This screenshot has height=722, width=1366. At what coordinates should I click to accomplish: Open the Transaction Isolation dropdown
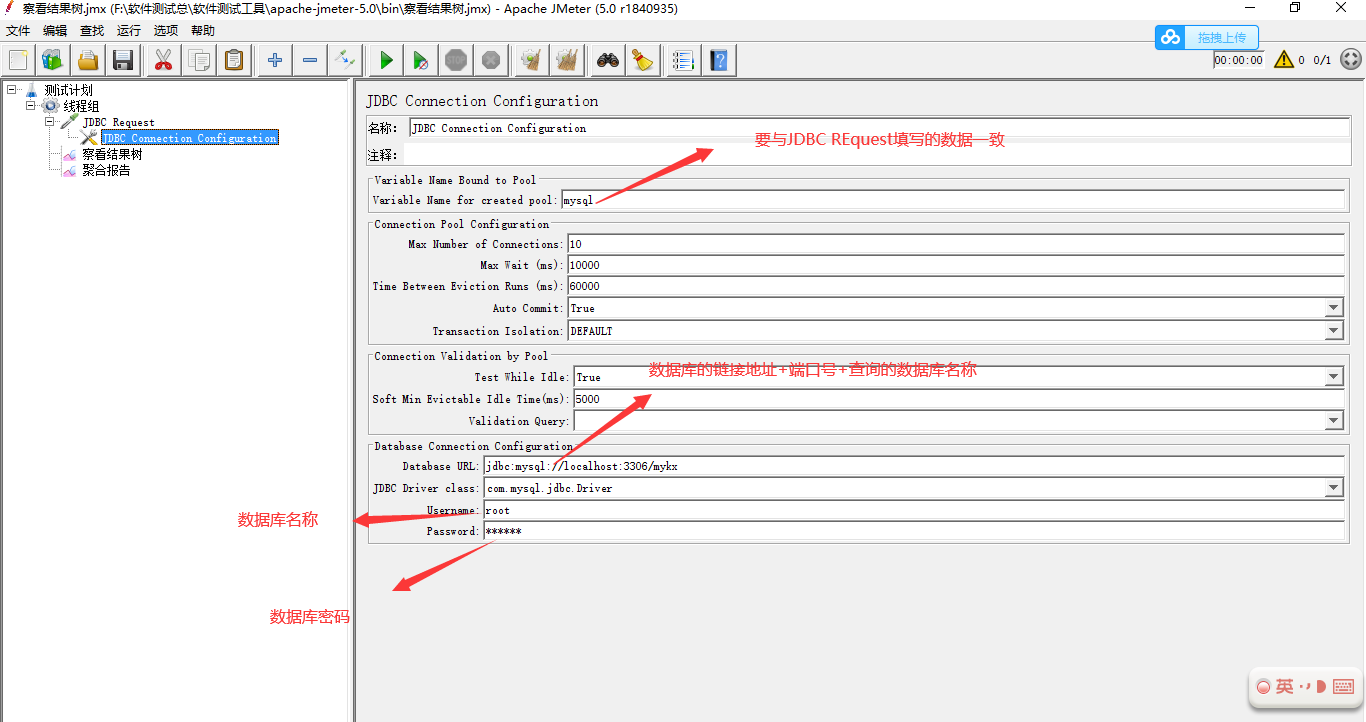point(1334,330)
